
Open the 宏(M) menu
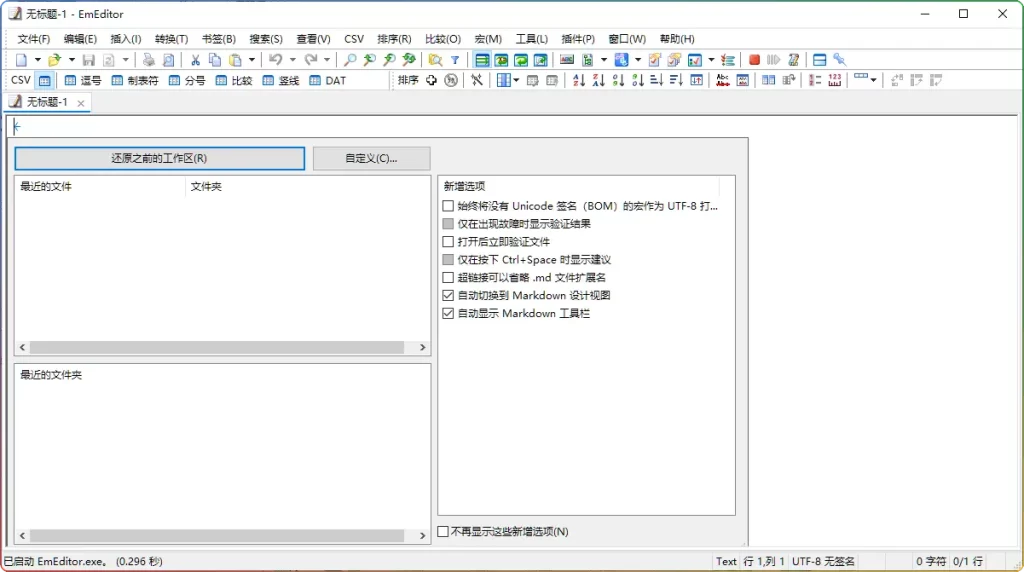(x=488, y=39)
